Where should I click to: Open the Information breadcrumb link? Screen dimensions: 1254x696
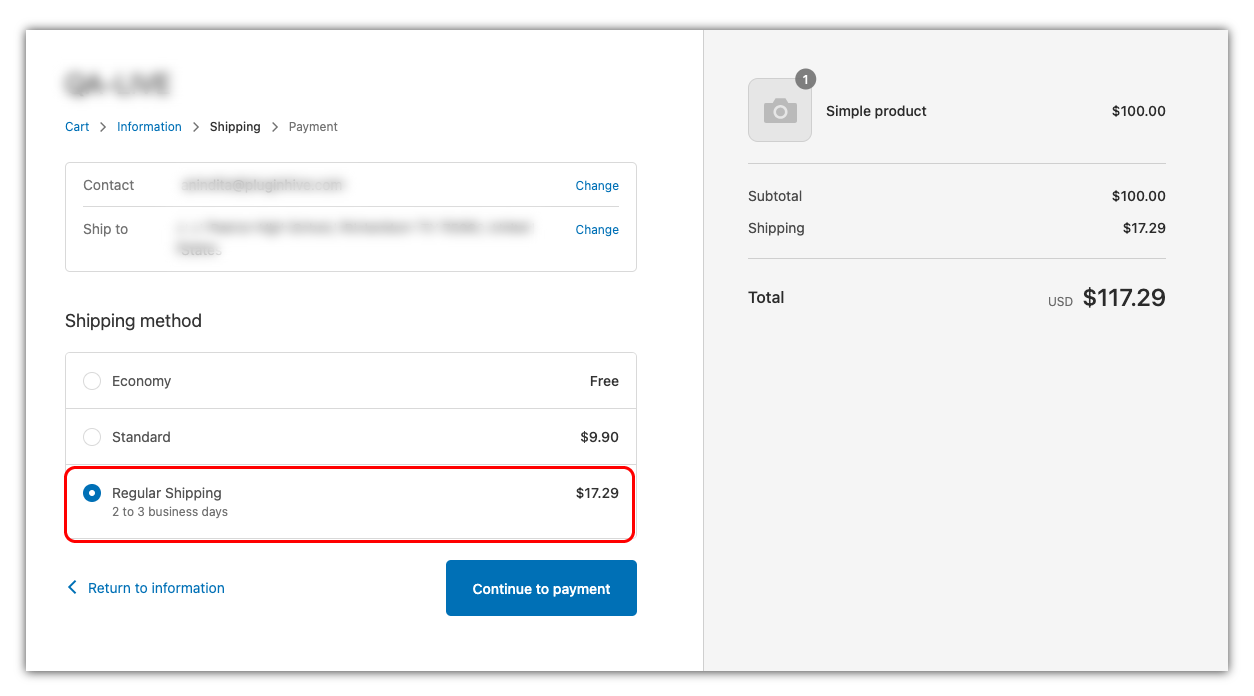click(x=149, y=127)
